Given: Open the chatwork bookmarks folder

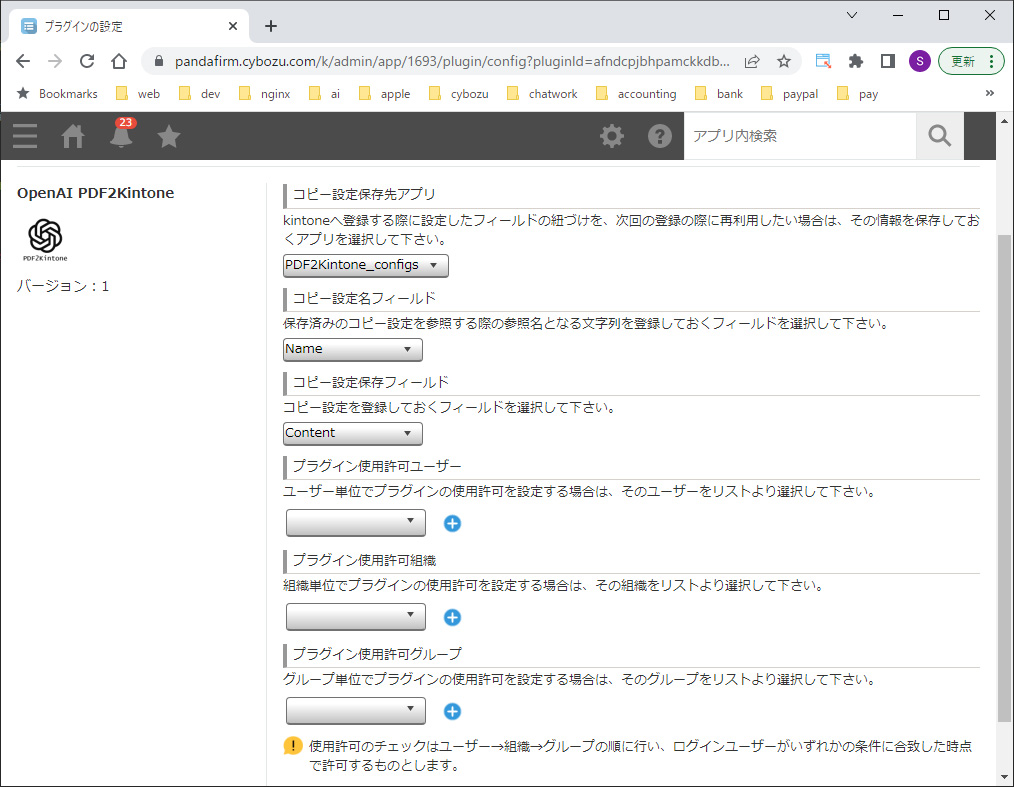Looking at the screenshot, I should [542, 94].
